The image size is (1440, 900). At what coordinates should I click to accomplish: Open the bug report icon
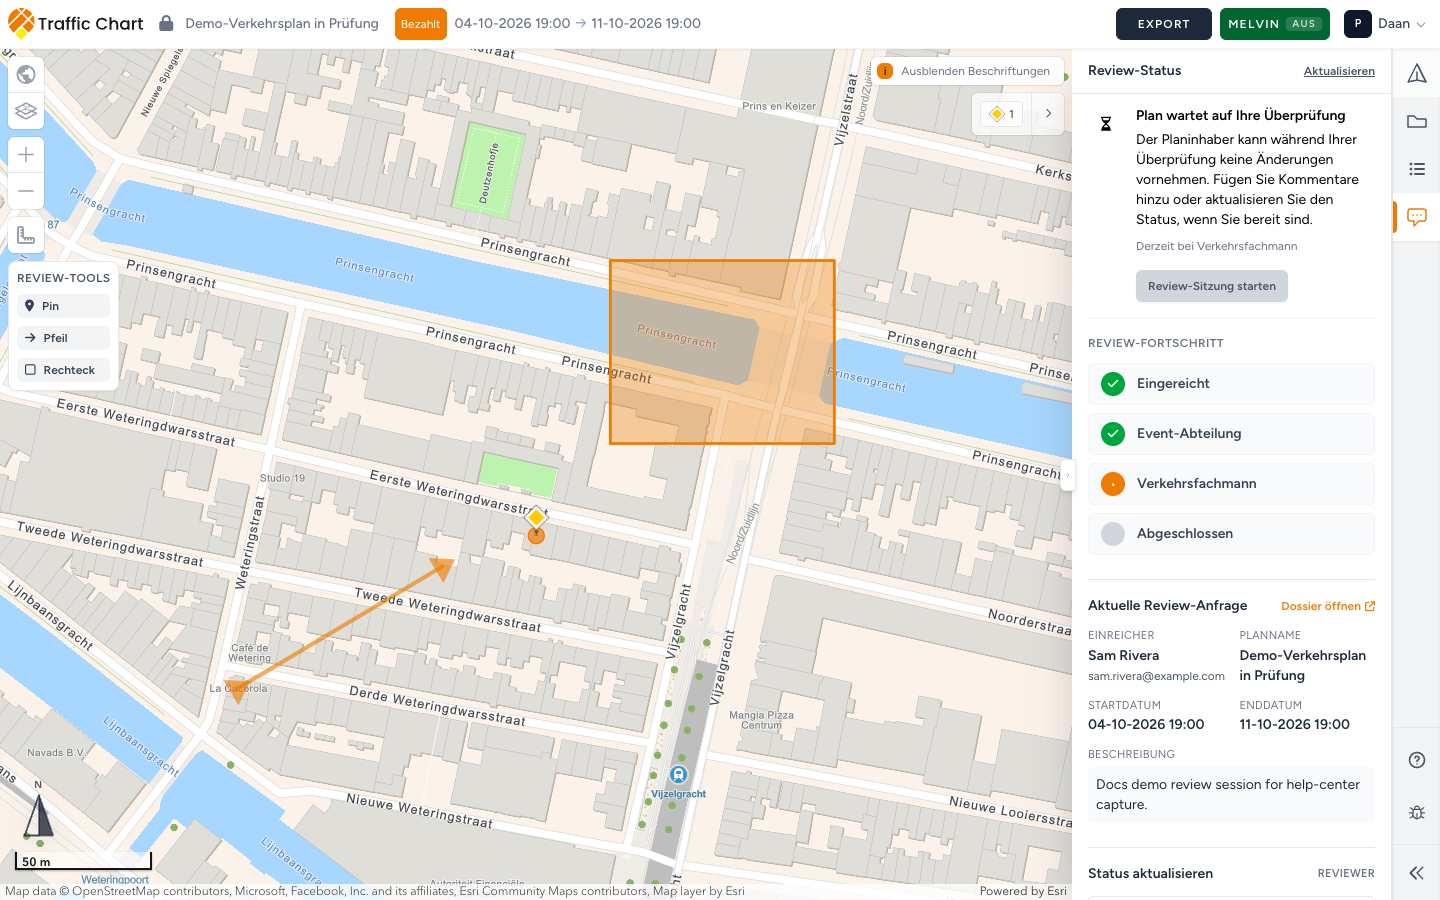point(1417,812)
